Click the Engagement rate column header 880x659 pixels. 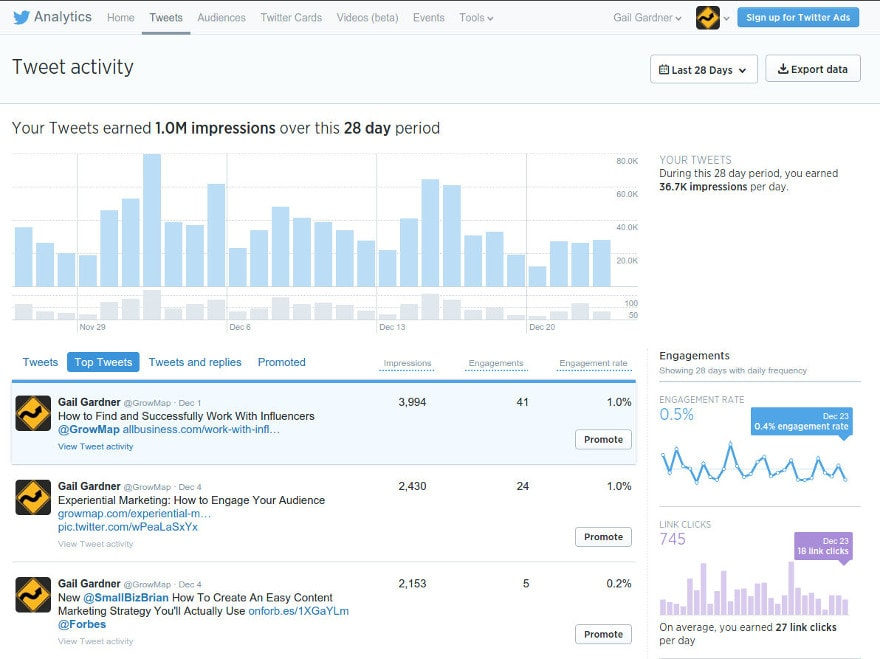pyautogui.click(x=593, y=363)
